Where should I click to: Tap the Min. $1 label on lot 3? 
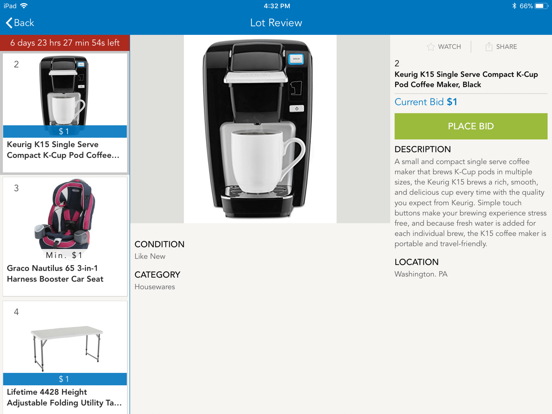coord(64,255)
